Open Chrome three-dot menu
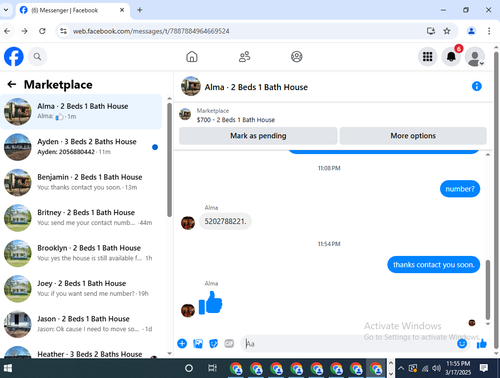Viewport: 500px width, 378px height. pos(489,31)
